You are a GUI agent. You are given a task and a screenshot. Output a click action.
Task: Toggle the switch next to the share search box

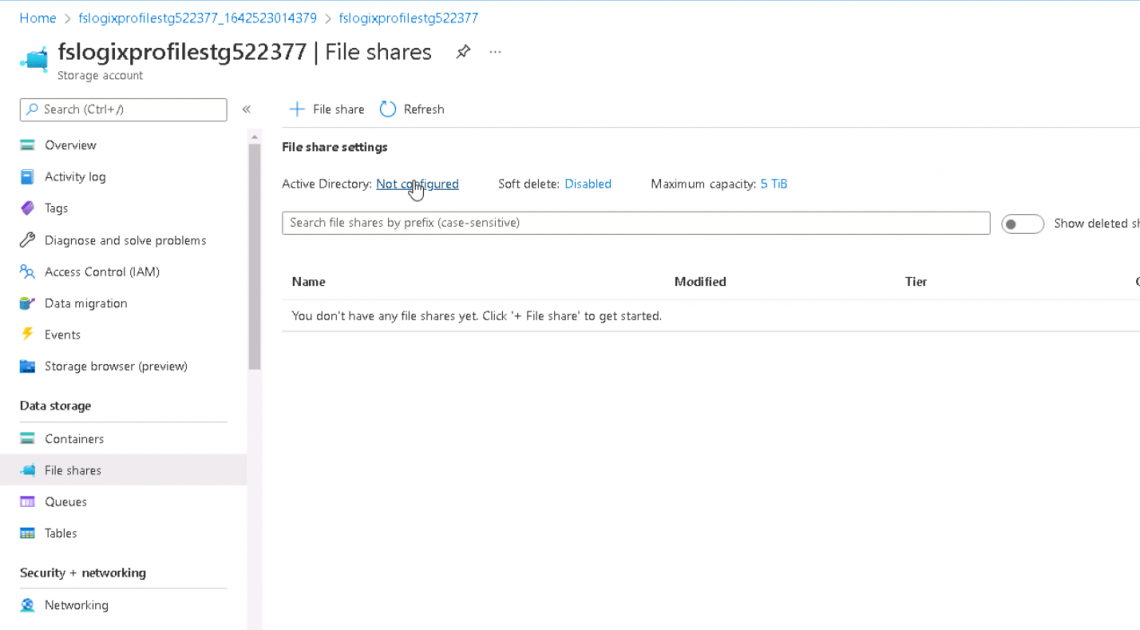1022,223
